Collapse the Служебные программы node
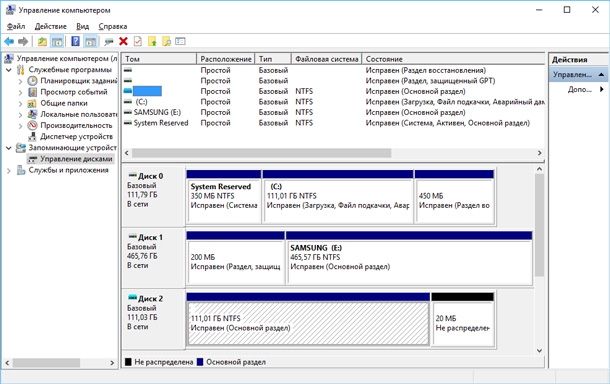The height and width of the screenshot is (384, 610). (x=9, y=70)
